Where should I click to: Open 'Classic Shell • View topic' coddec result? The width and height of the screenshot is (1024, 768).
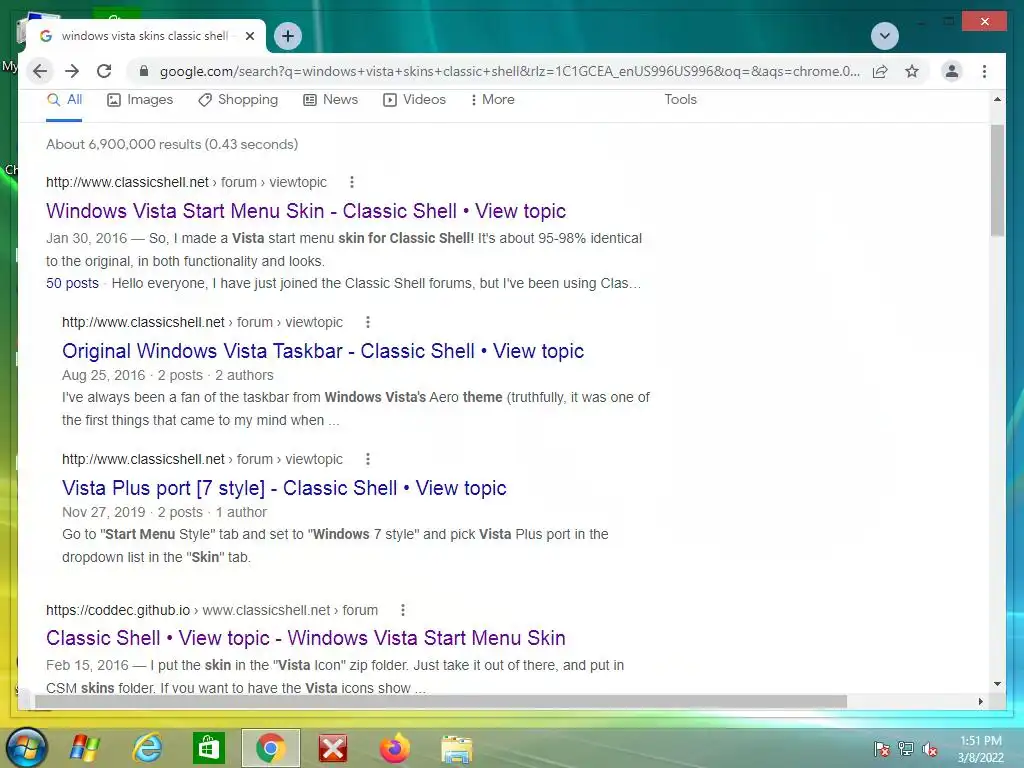306,638
